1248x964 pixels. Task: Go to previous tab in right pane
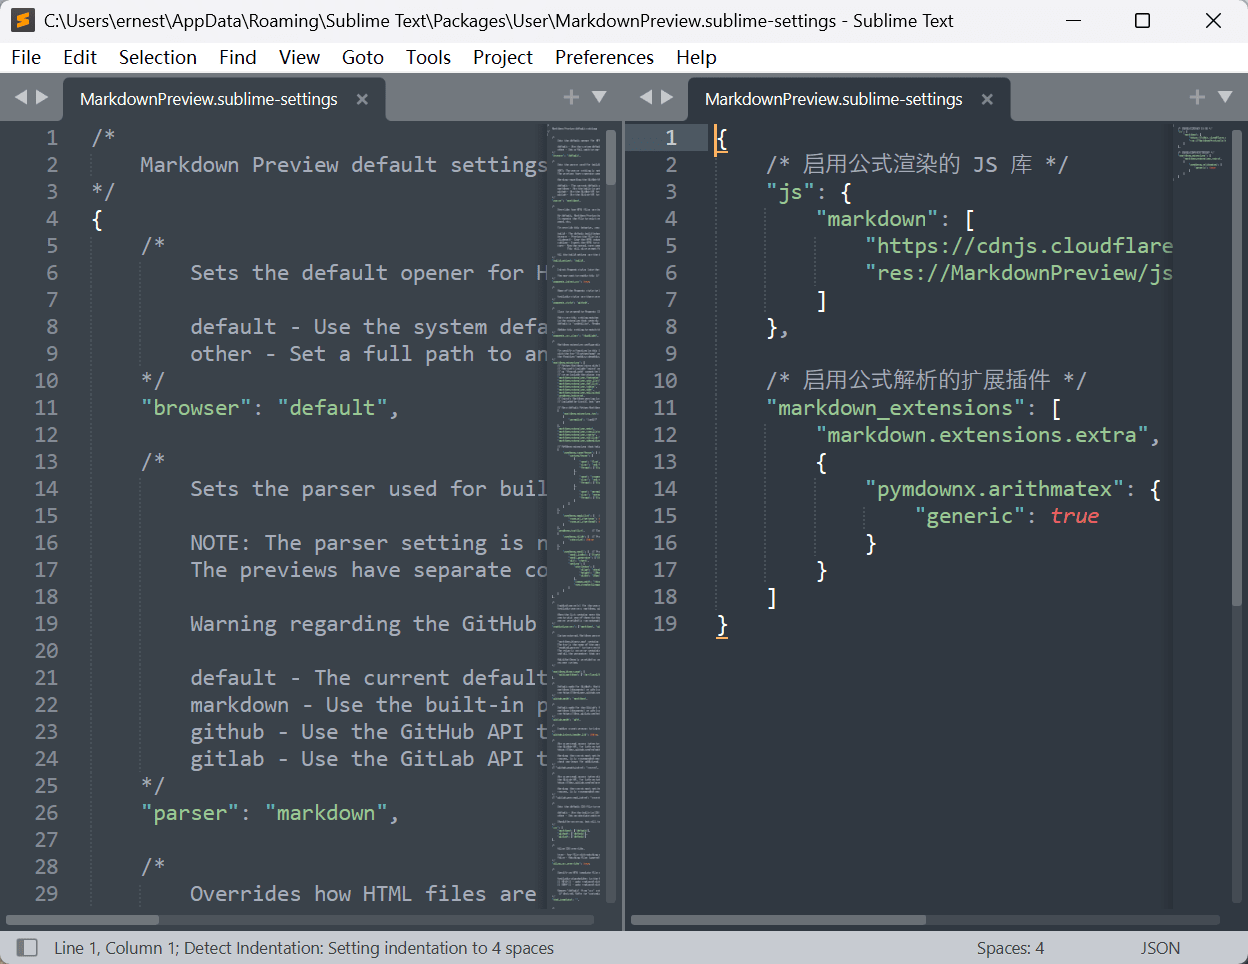point(646,97)
